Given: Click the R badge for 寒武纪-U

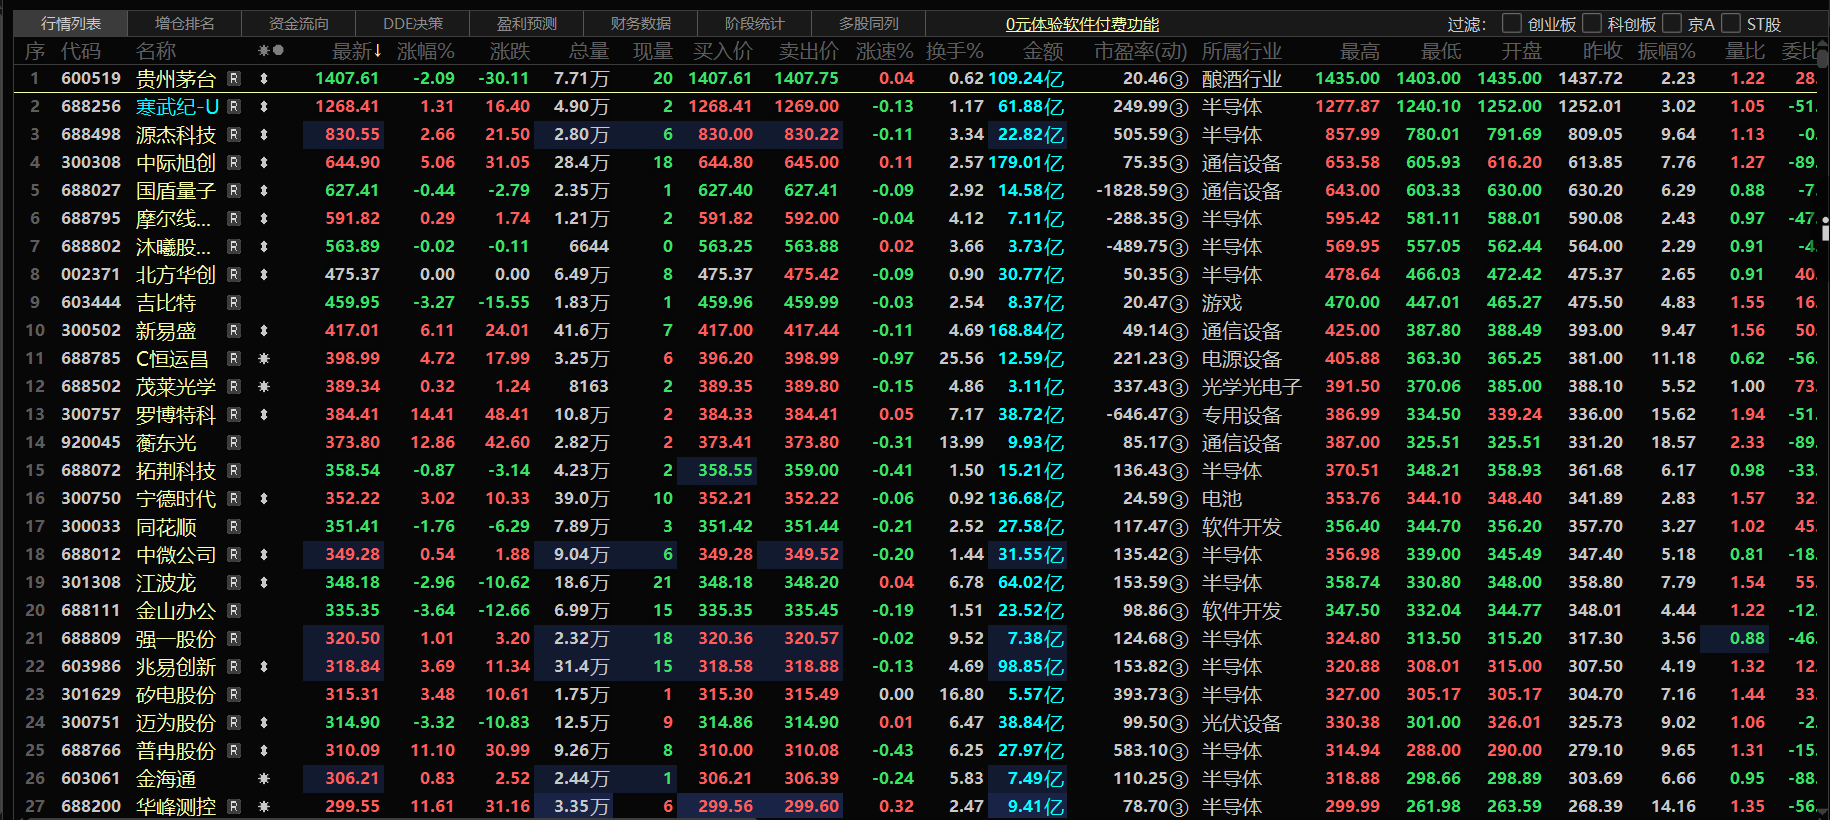Looking at the screenshot, I should point(234,106).
